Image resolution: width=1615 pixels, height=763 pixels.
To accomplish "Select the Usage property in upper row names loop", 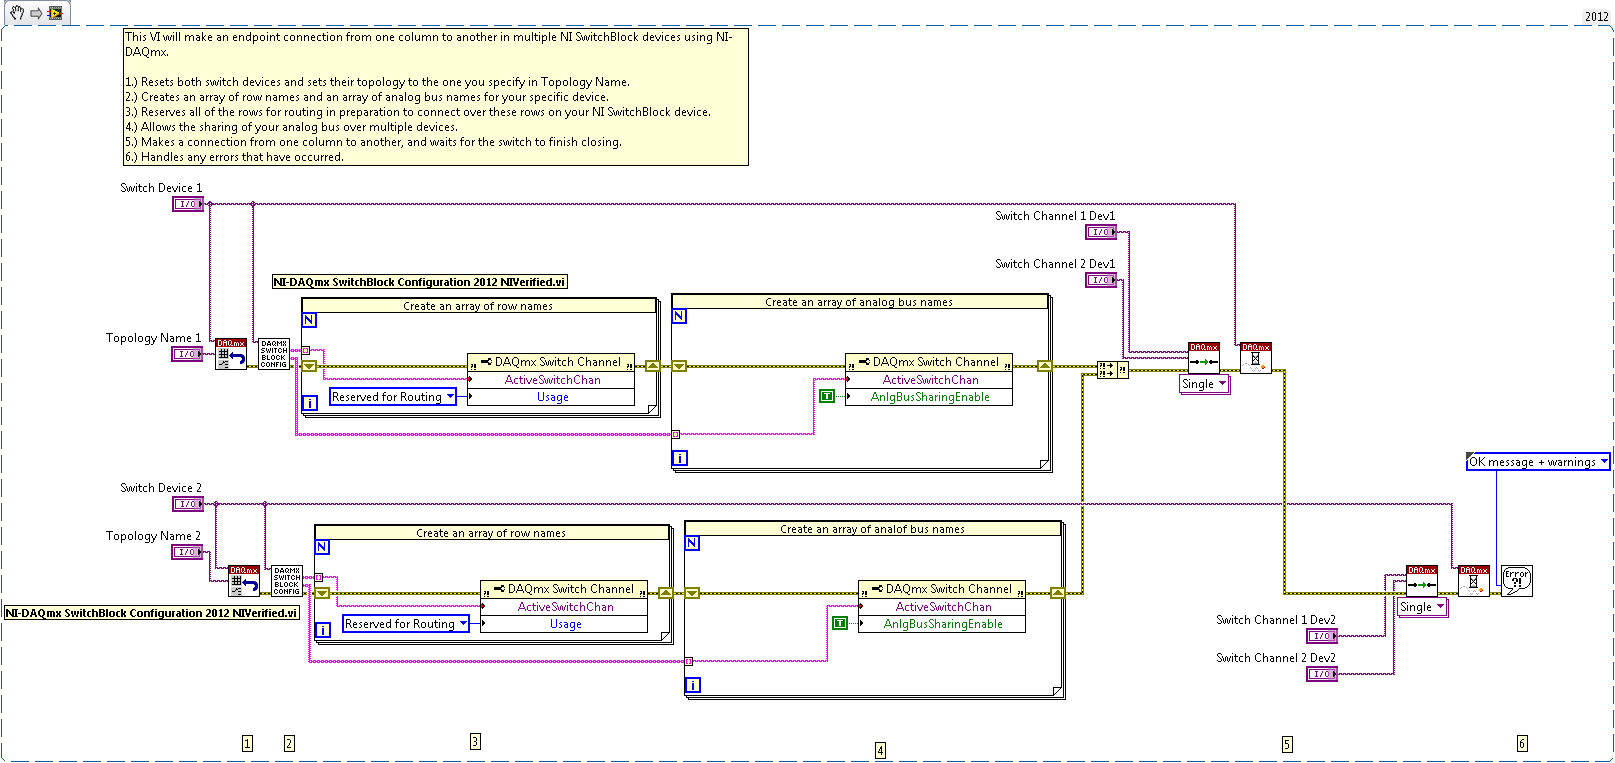I will 552,397.
